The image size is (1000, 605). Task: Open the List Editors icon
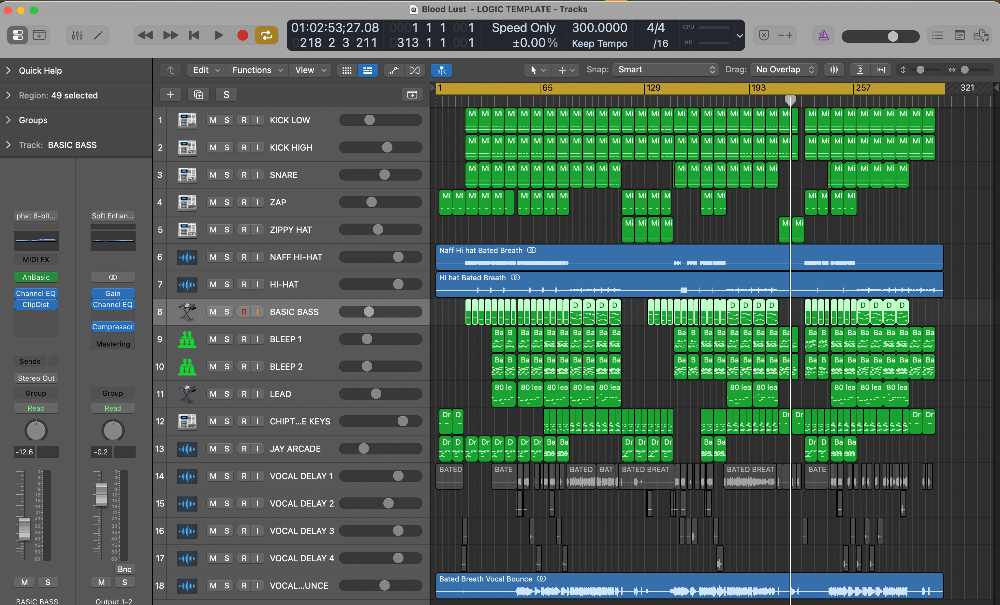click(937, 35)
